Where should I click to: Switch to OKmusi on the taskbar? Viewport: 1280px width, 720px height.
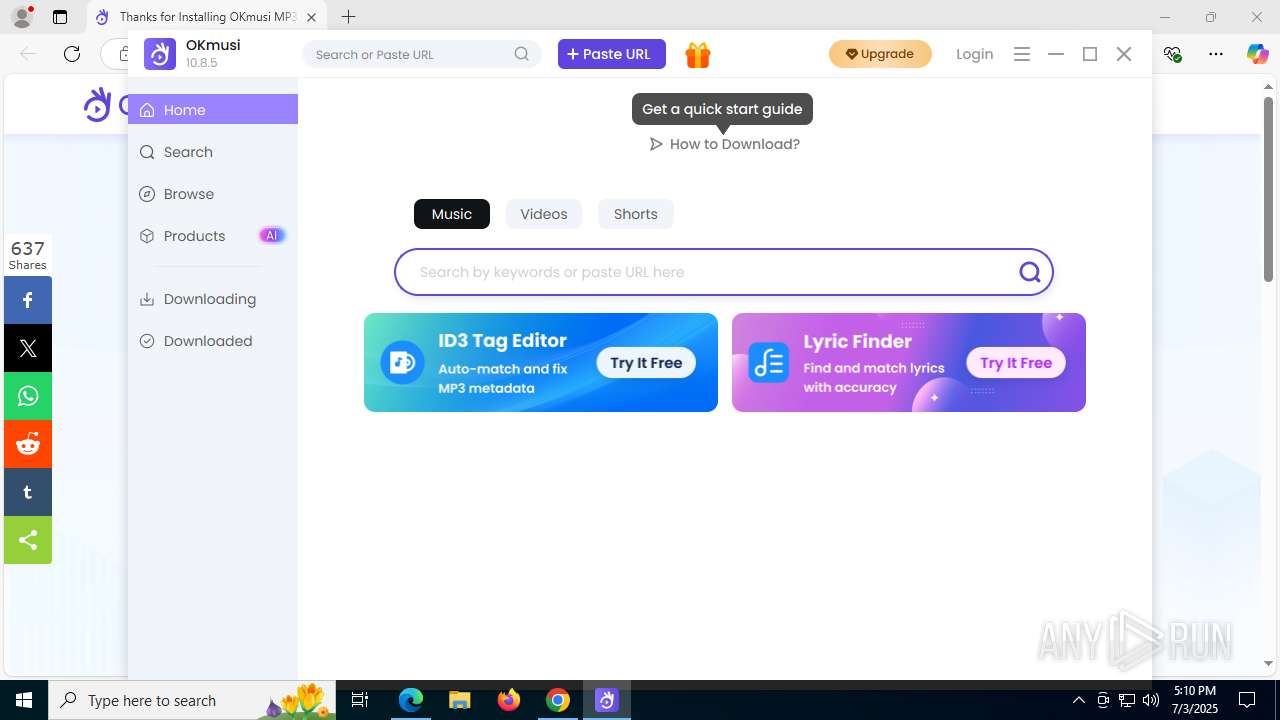point(607,700)
